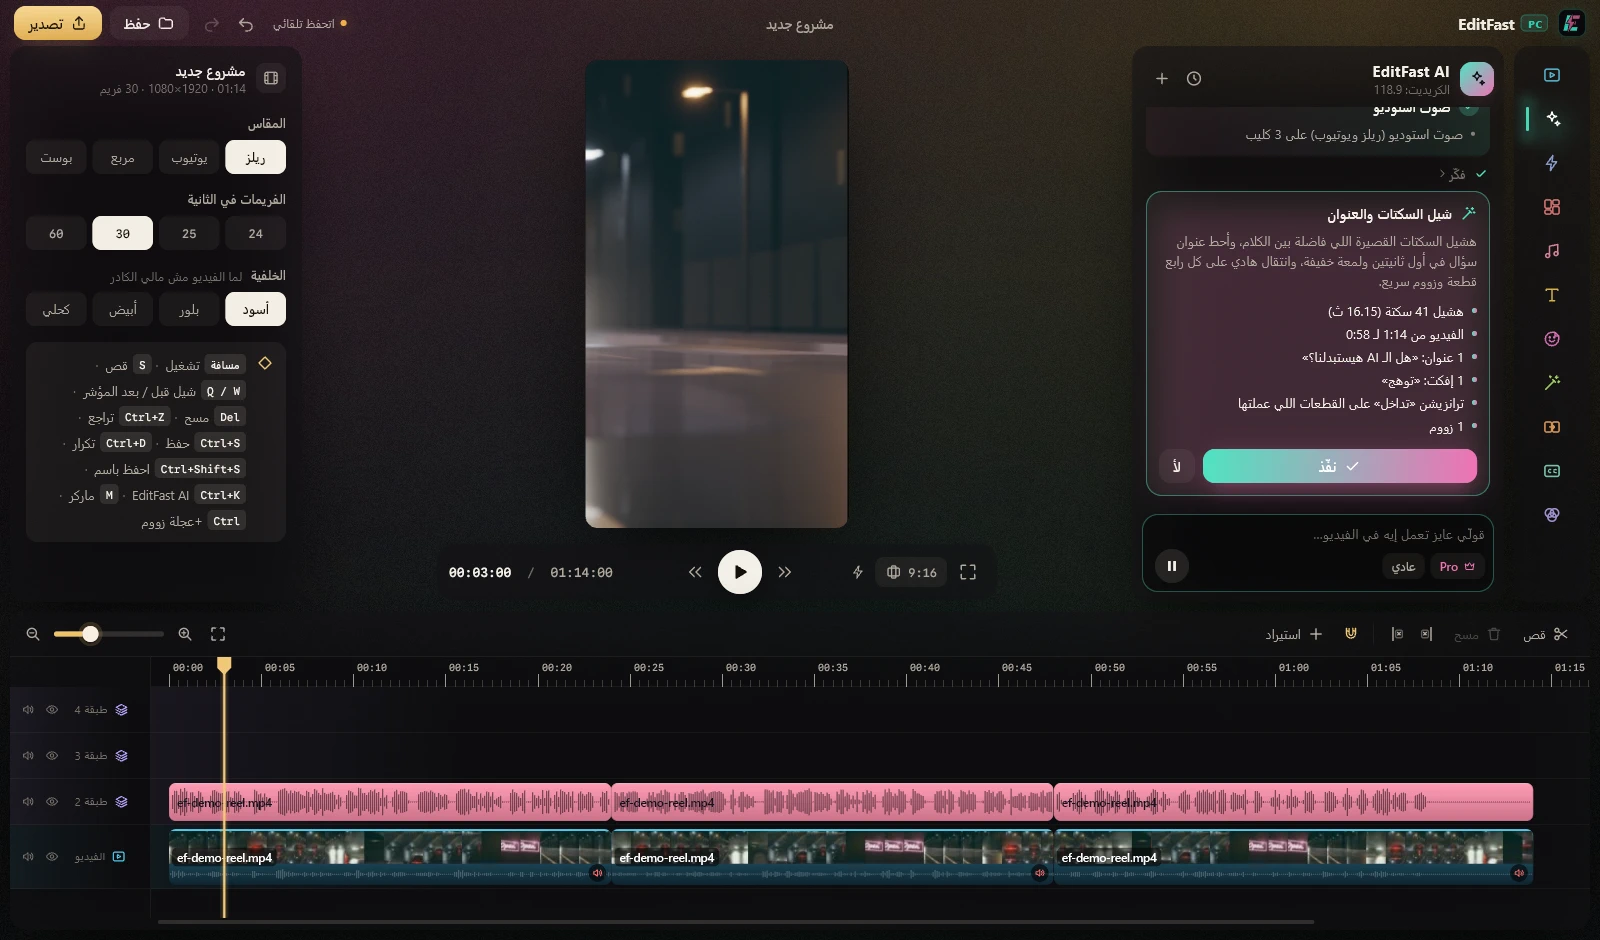Select the AI sparkle icon in sidebar

[x=1551, y=119]
